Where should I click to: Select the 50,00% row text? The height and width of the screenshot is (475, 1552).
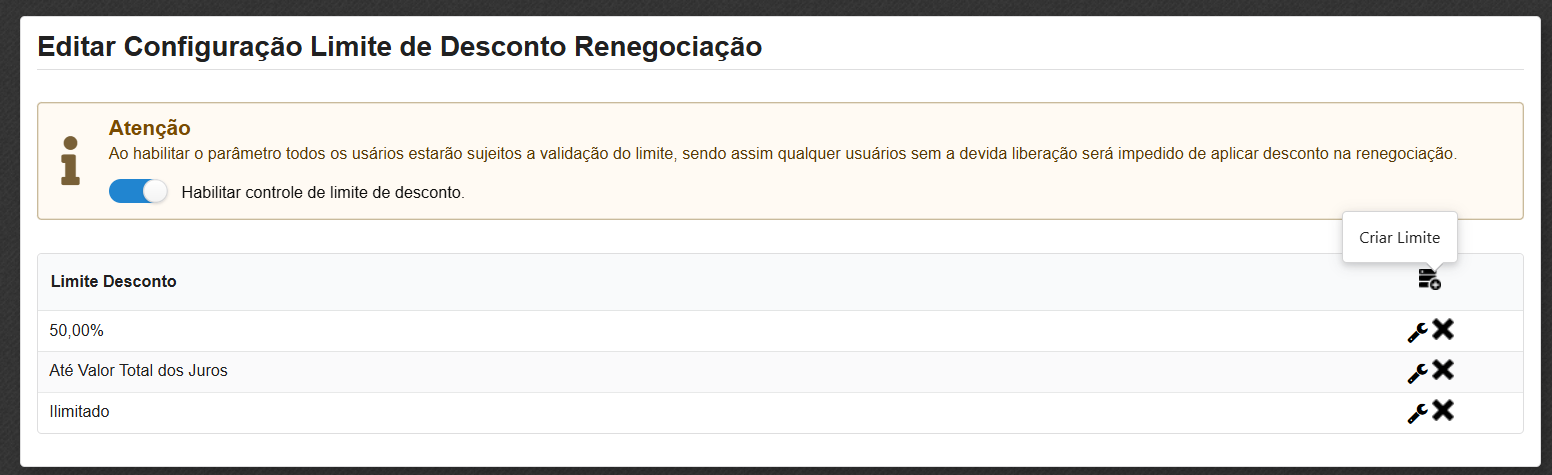coord(75,330)
